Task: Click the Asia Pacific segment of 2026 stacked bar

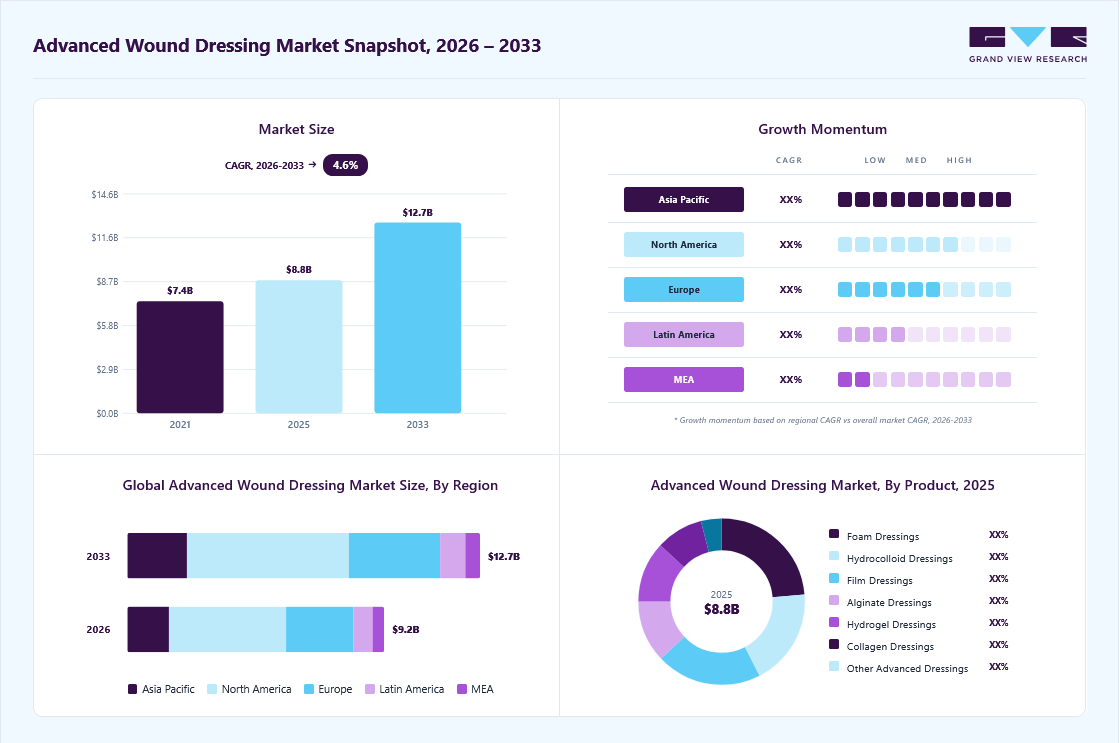Action: click(x=149, y=629)
